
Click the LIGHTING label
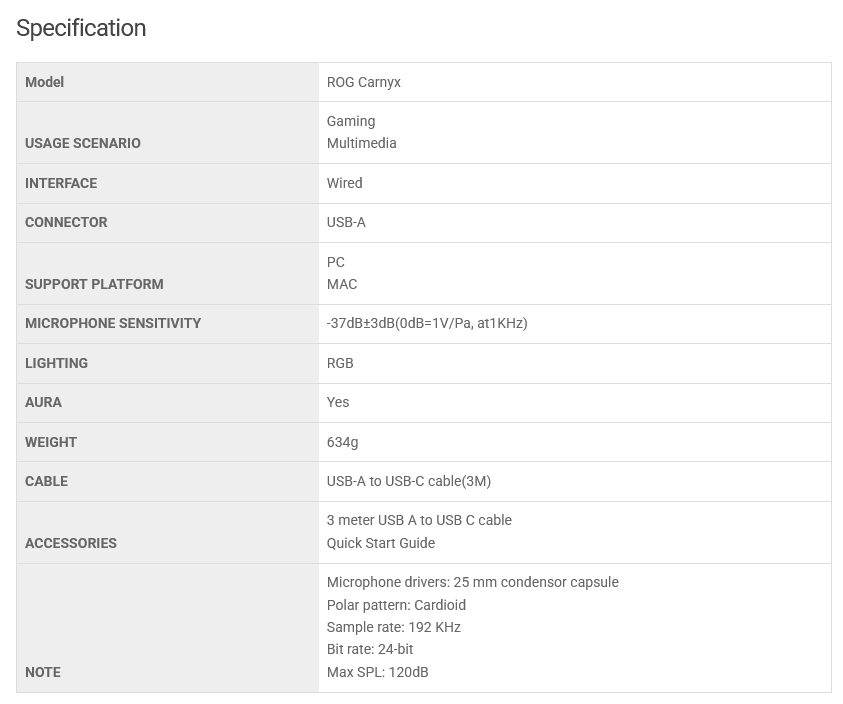pos(56,363)
